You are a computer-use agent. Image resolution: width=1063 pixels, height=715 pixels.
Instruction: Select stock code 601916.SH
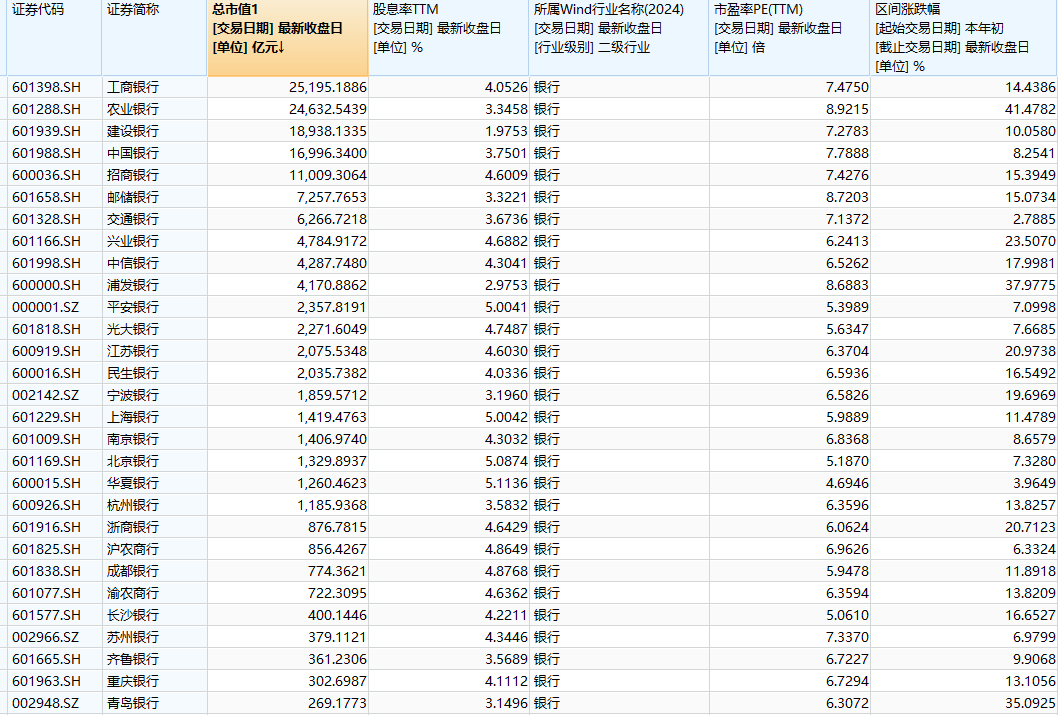tap(46, 527)
